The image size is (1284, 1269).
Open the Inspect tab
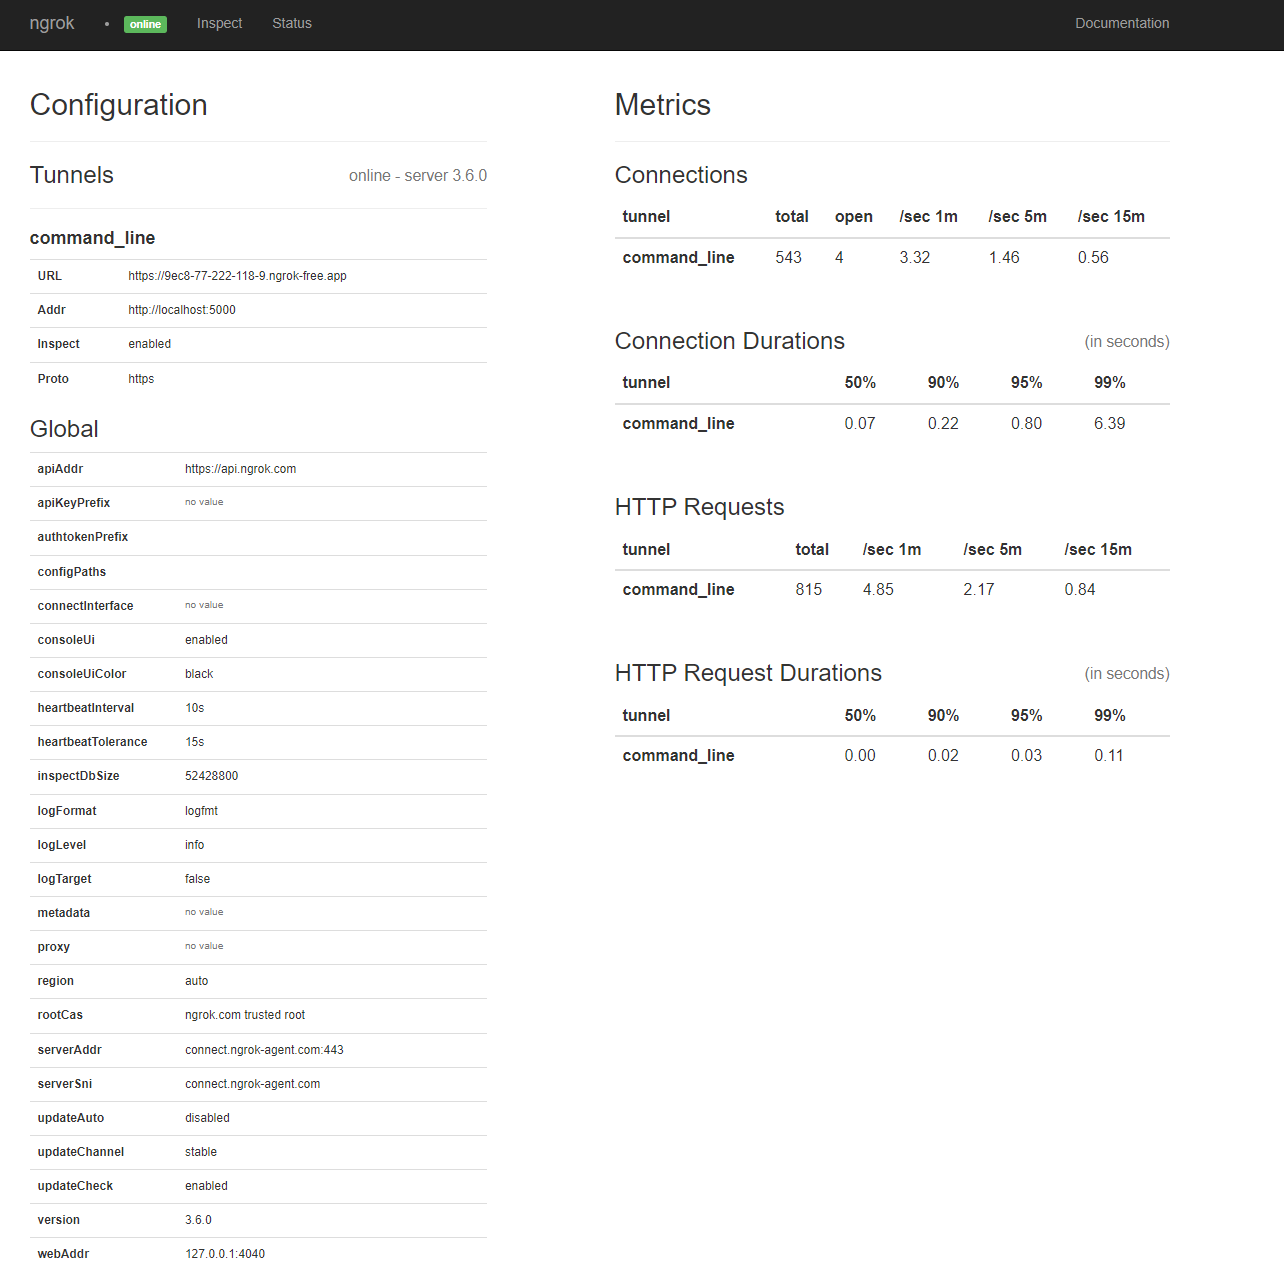pos(219,23)
